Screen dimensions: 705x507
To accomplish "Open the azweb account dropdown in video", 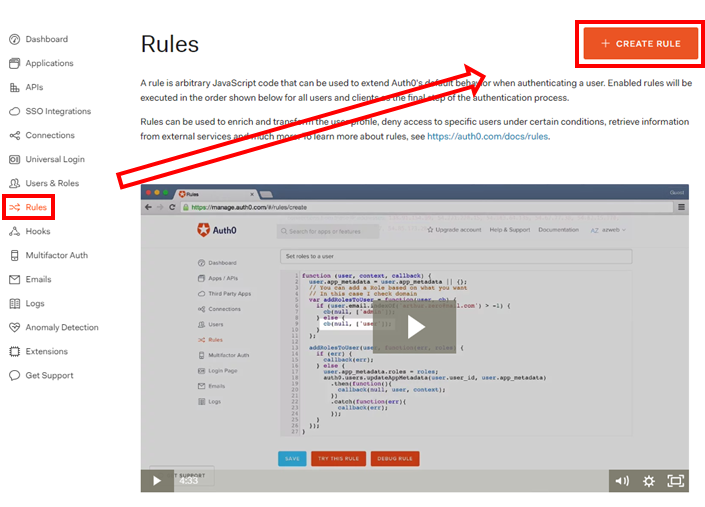I will (x=608, y=230).
